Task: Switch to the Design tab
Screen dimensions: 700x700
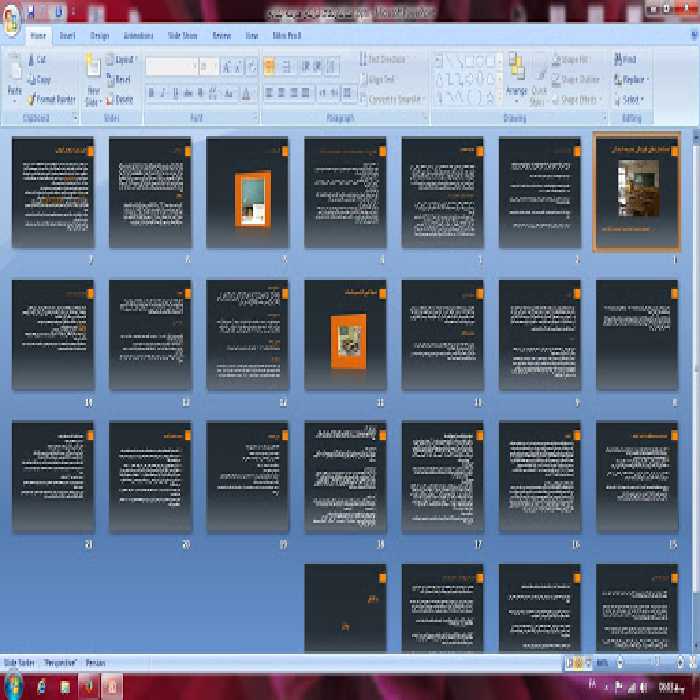Action: click(99, 35)
